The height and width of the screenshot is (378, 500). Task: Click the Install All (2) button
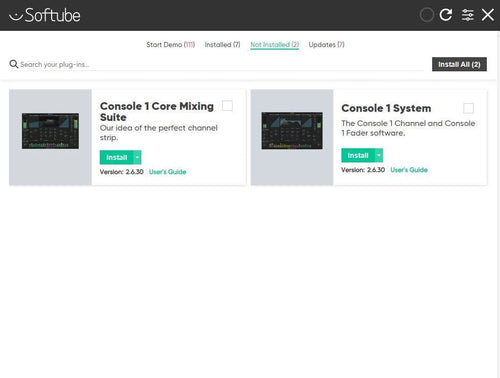click(x=459, y=64)
